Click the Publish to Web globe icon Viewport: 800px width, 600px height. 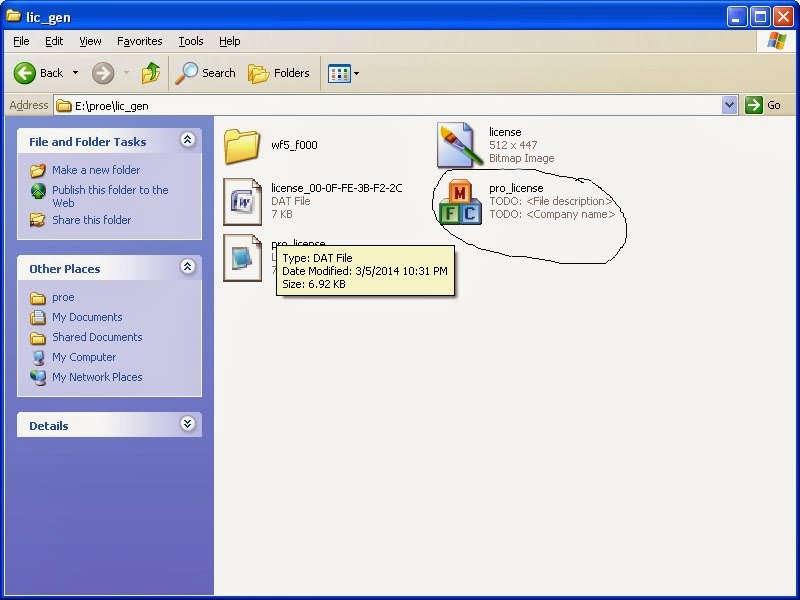38,191
